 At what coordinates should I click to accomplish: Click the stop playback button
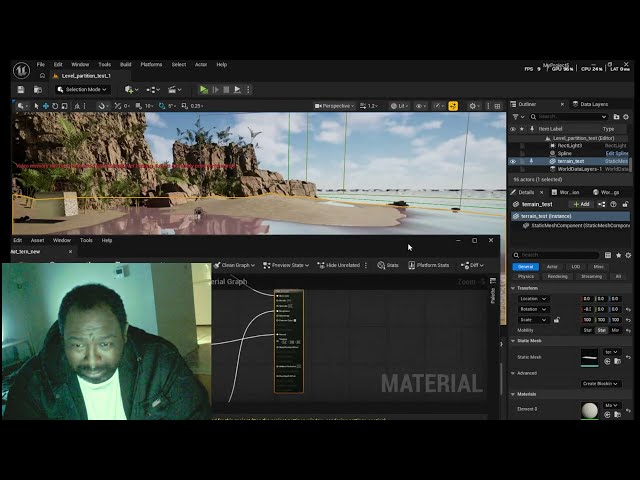[x=226, y=89]
